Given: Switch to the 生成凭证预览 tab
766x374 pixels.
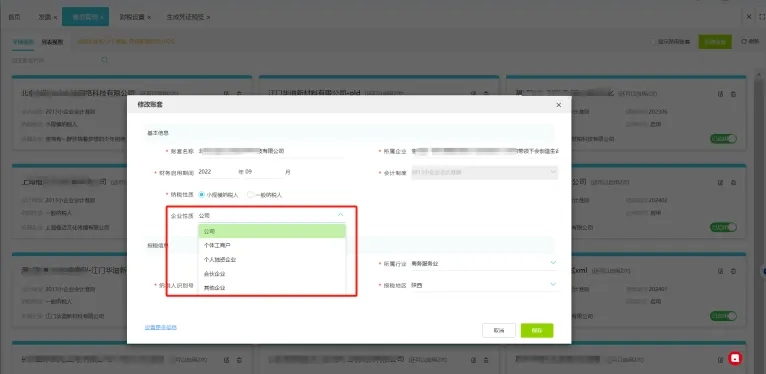Looking at the screenshot, I should pos(185,17).
